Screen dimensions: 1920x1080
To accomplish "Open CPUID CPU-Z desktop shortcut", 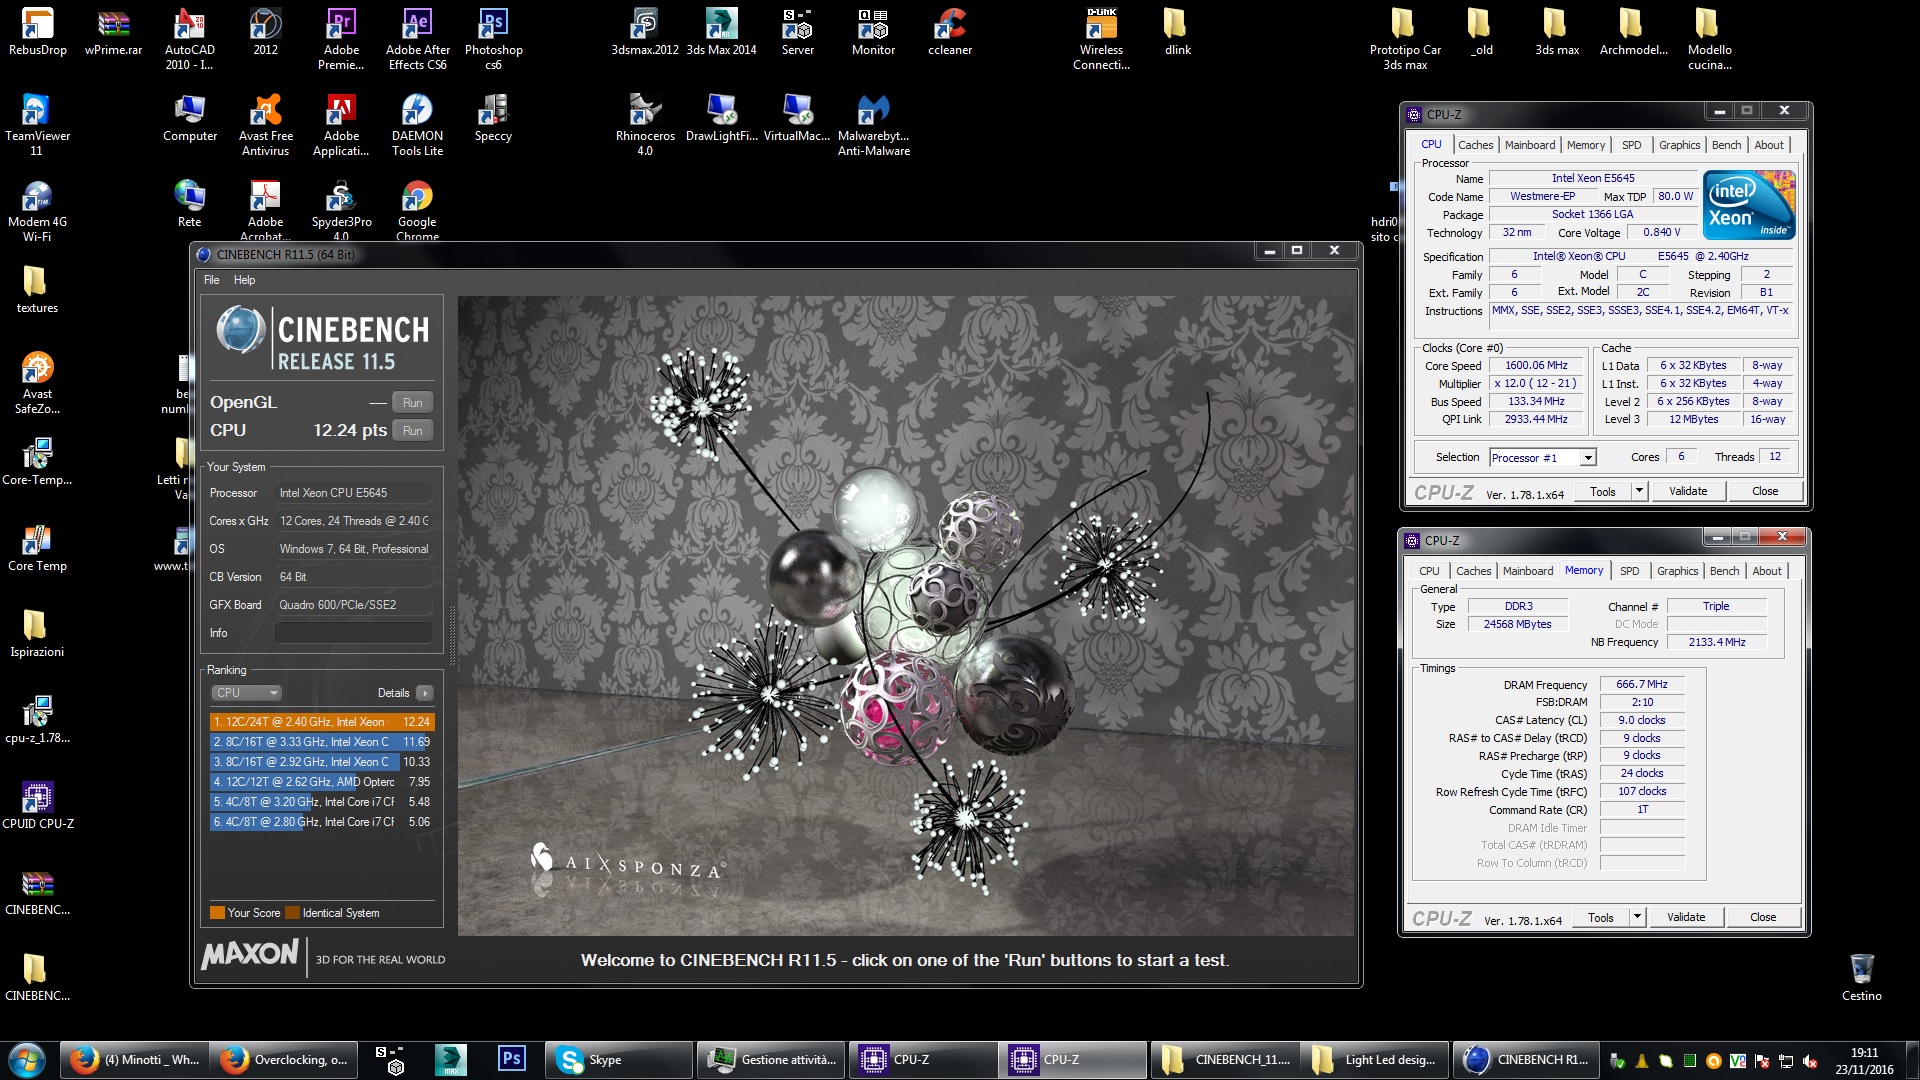I will pos(37,806).
